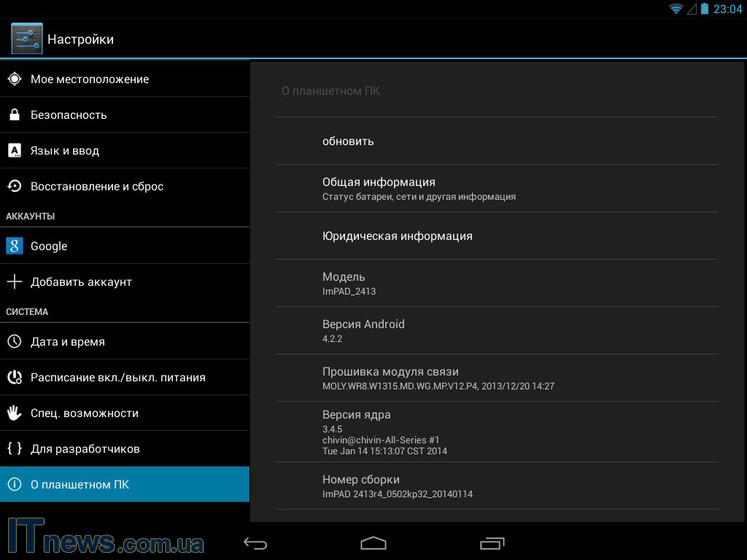
Task: Open Восстановление и сброс settings
Action: [x=96, y=187]
